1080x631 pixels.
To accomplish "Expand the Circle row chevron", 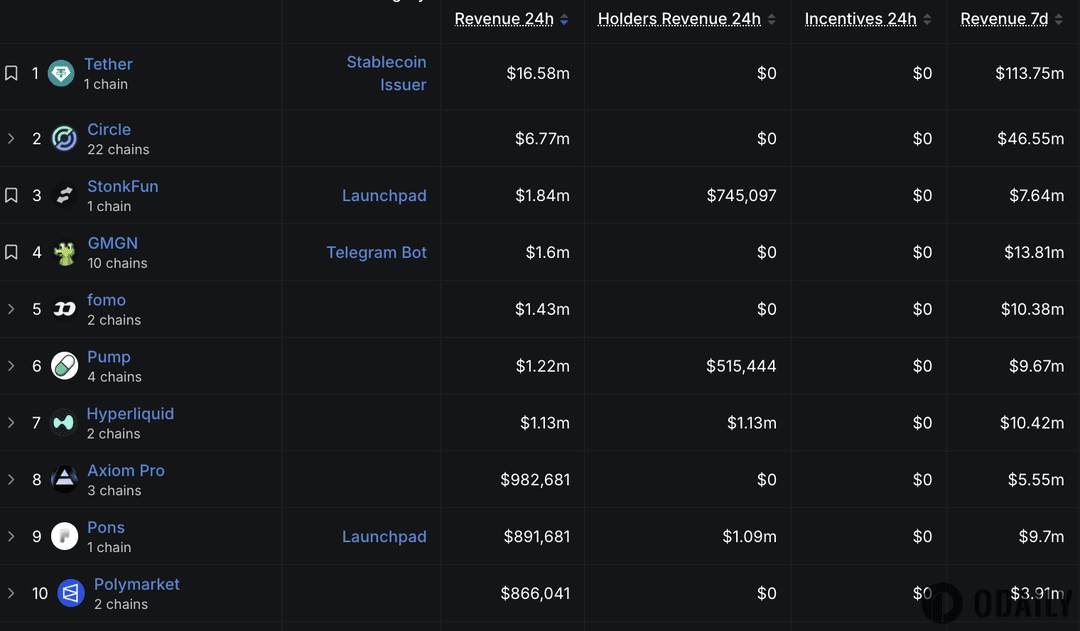I will 11,138.
